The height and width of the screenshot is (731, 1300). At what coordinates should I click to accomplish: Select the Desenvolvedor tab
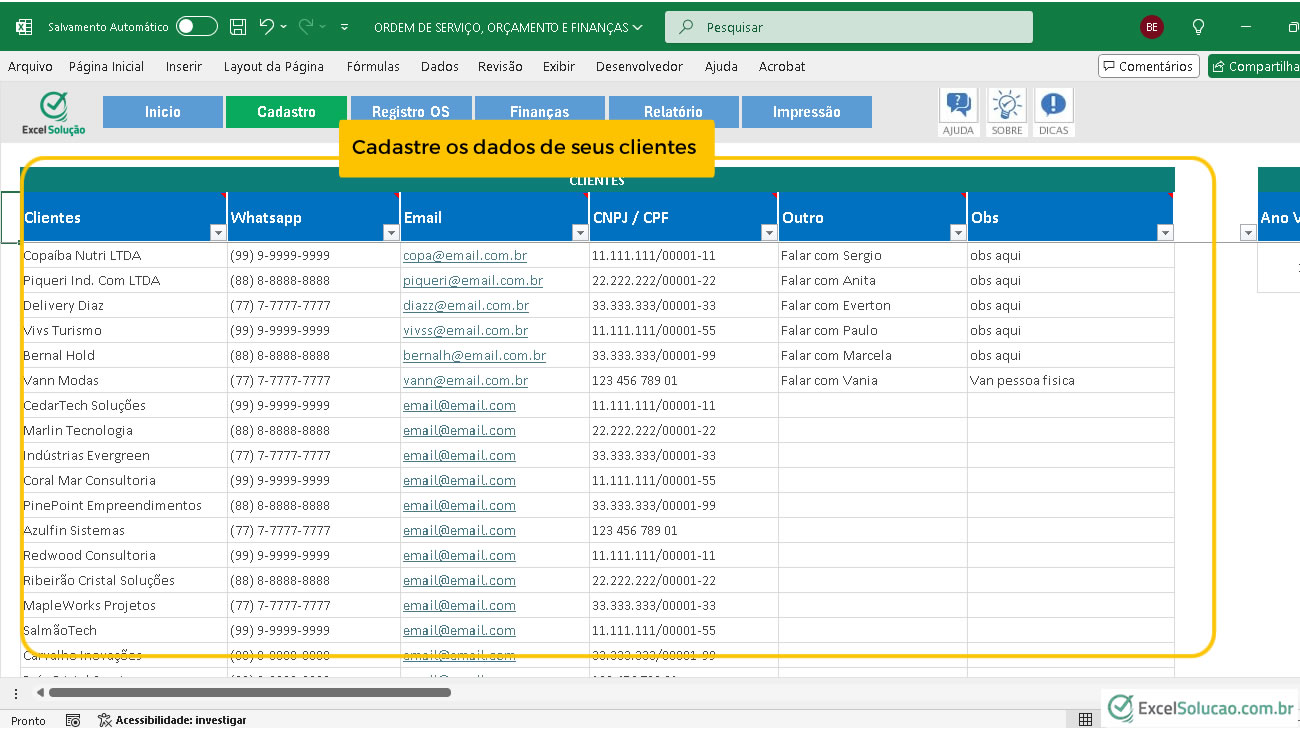639,66
